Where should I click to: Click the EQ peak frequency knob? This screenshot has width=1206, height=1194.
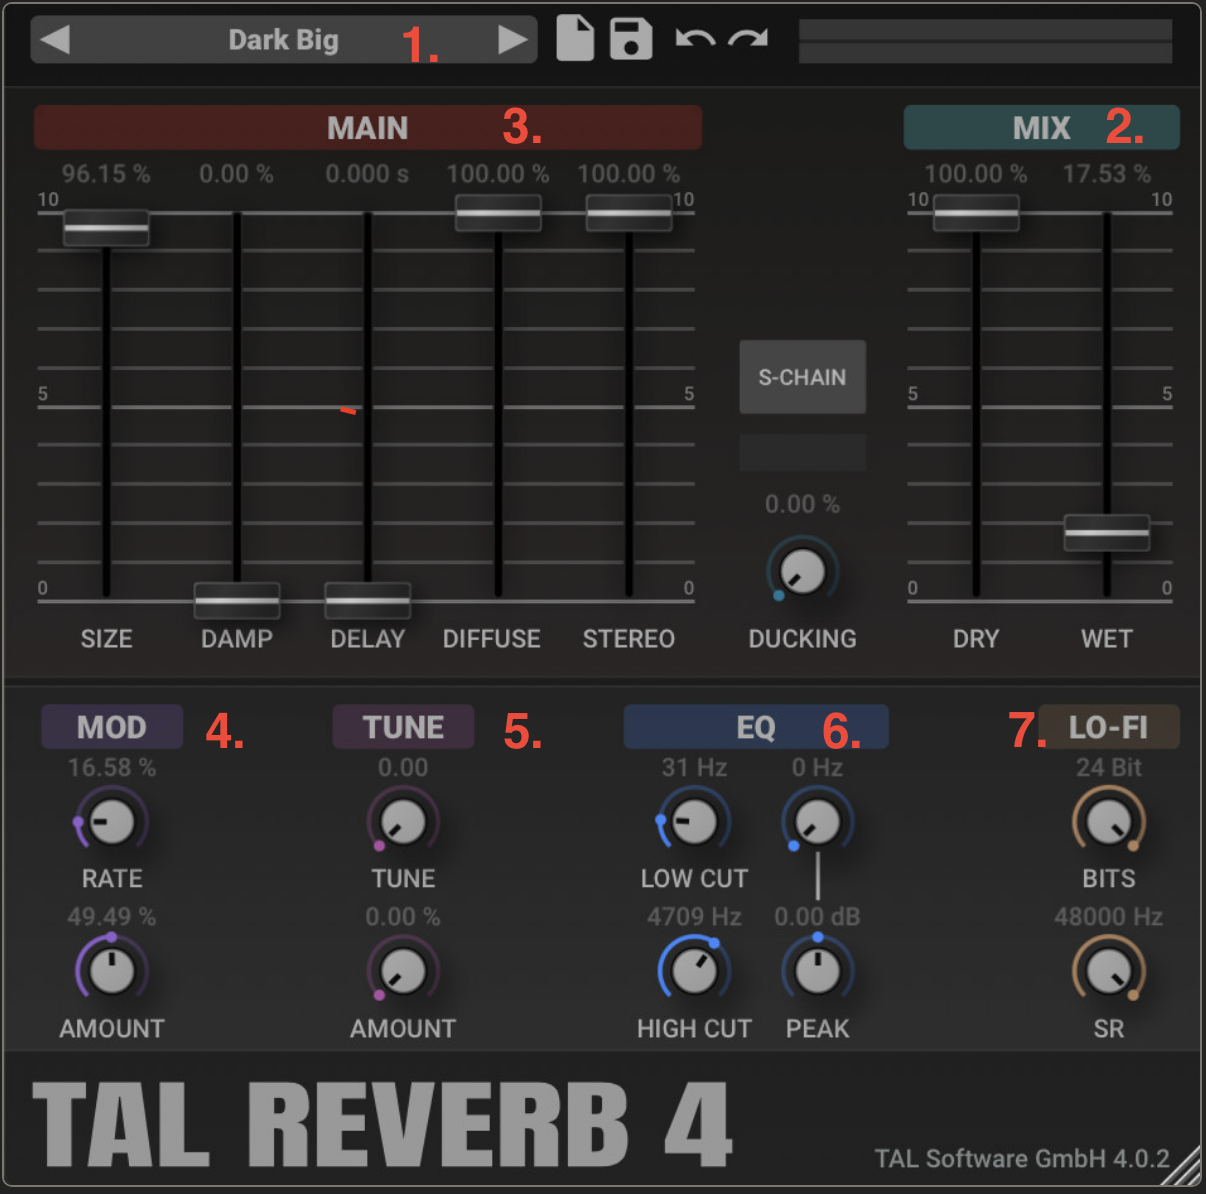point(818,822)
